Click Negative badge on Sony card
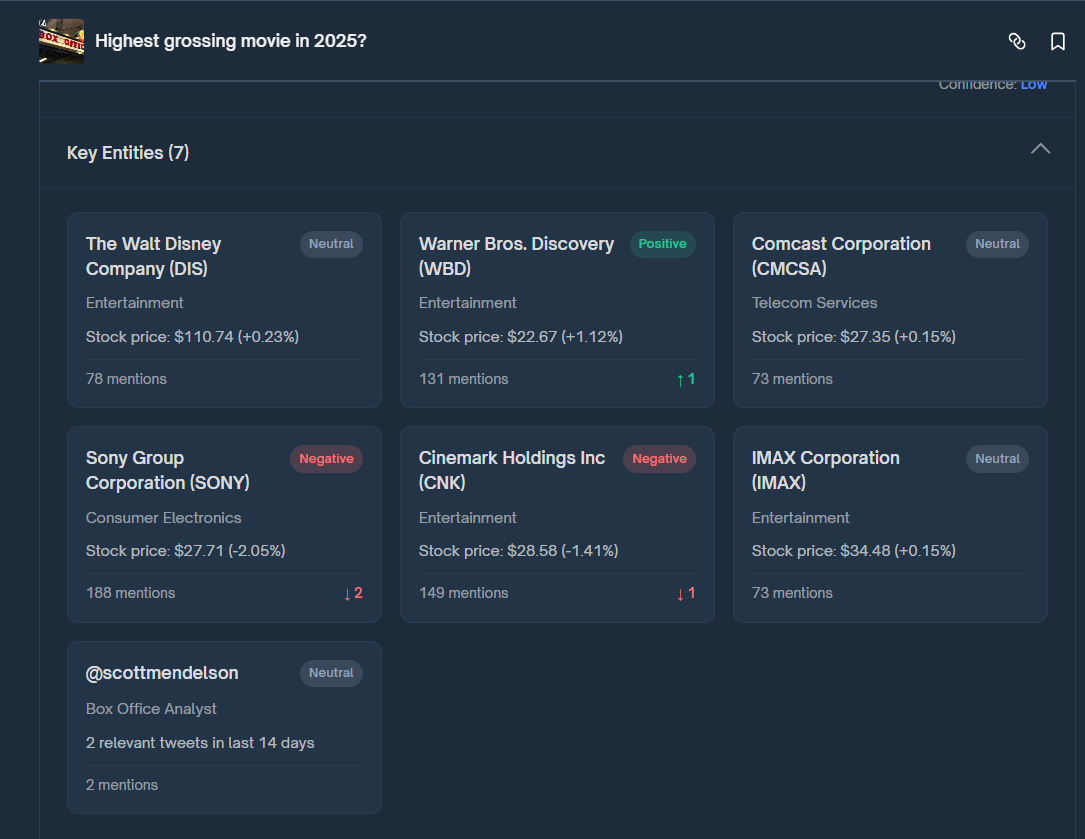Image resolution: width=1085 pixels, height=839 pixels. 326,458
